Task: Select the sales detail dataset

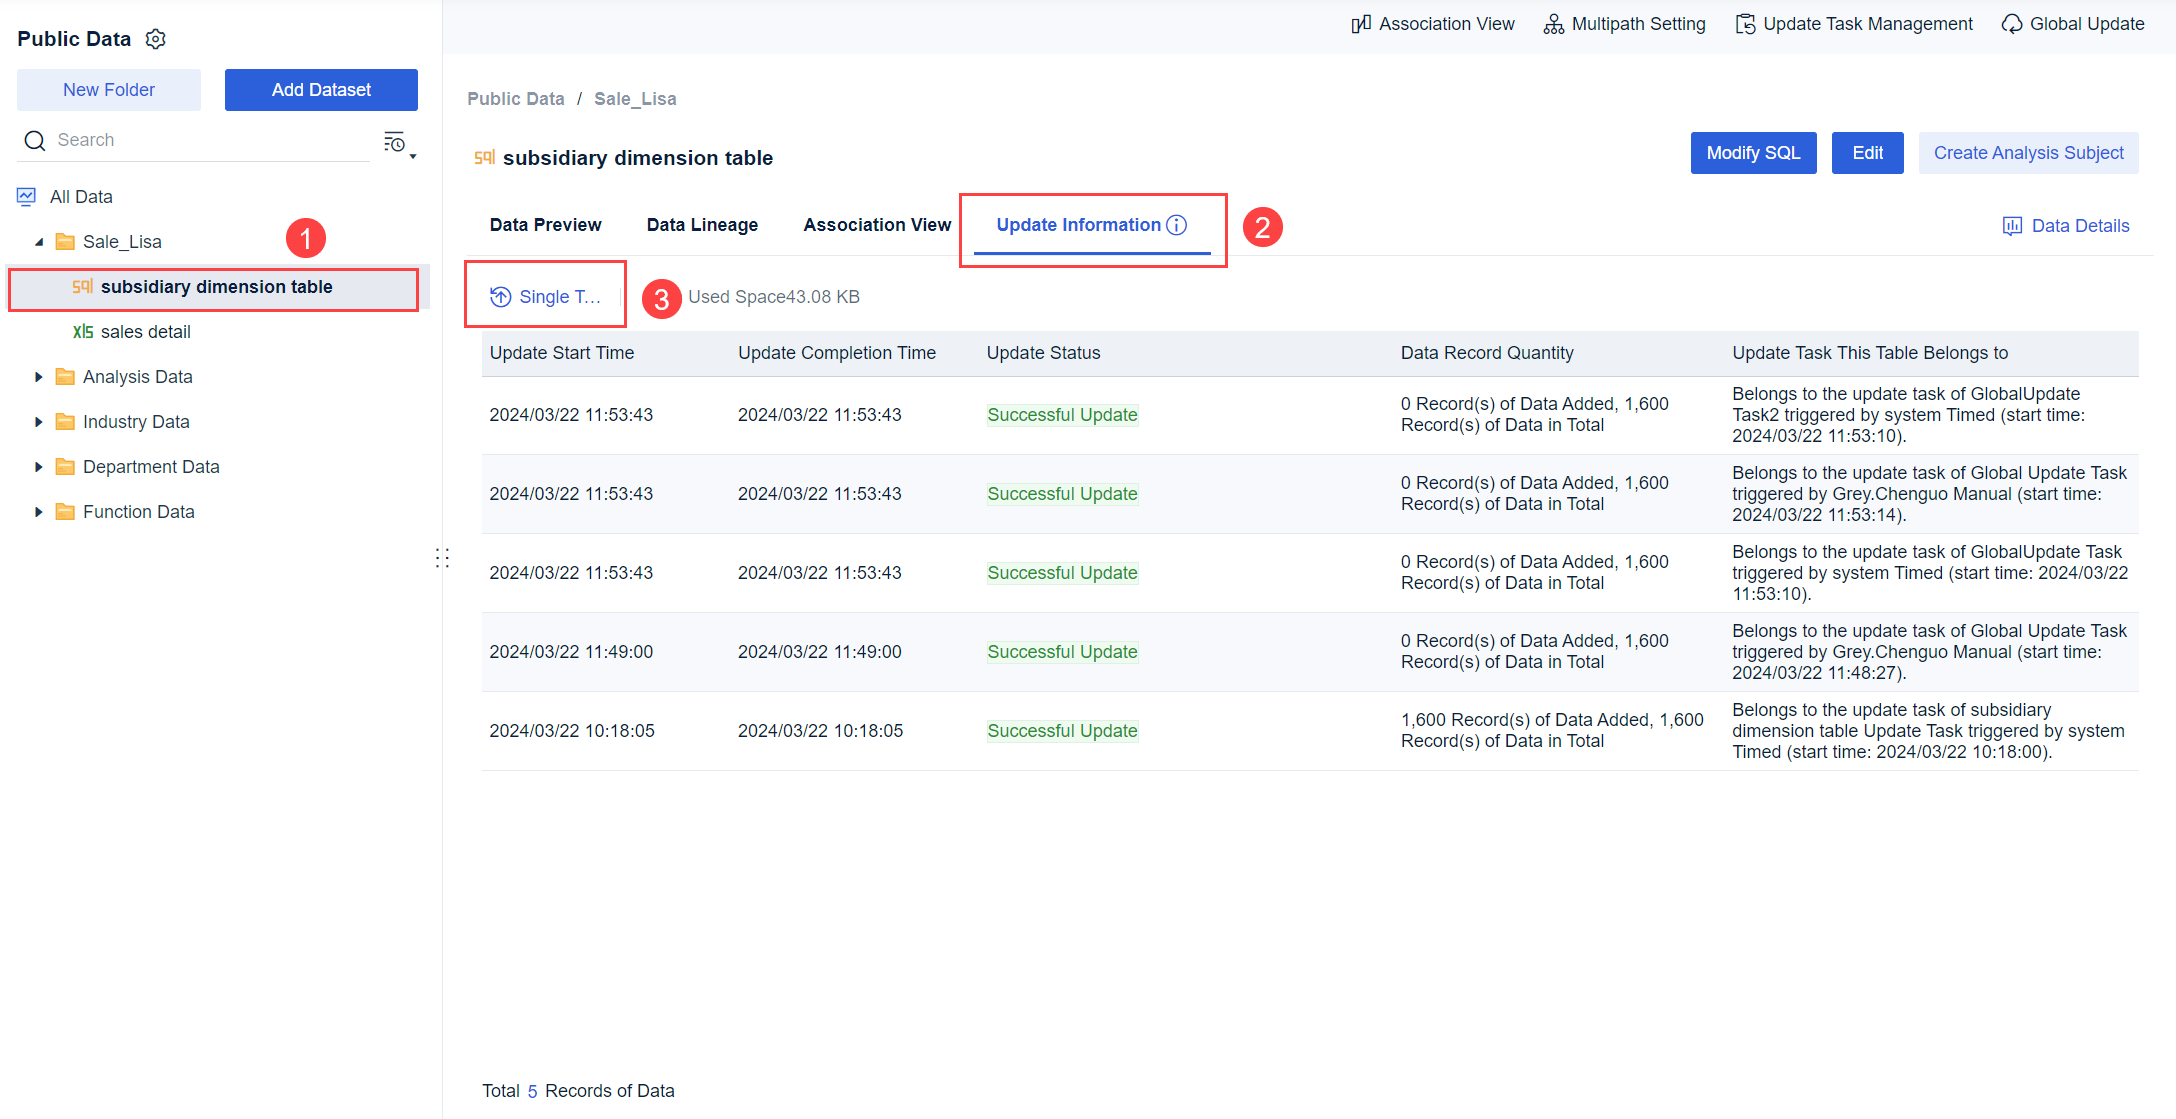Action: 146,331
